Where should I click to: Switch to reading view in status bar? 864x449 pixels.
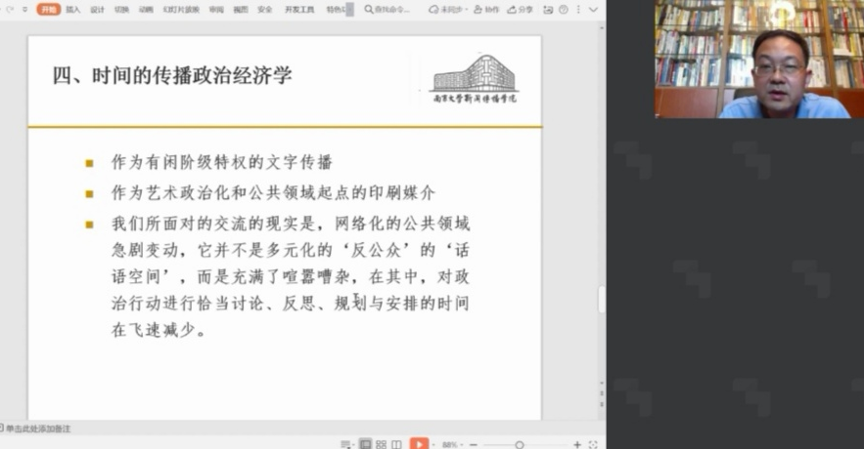pos(397,444)
